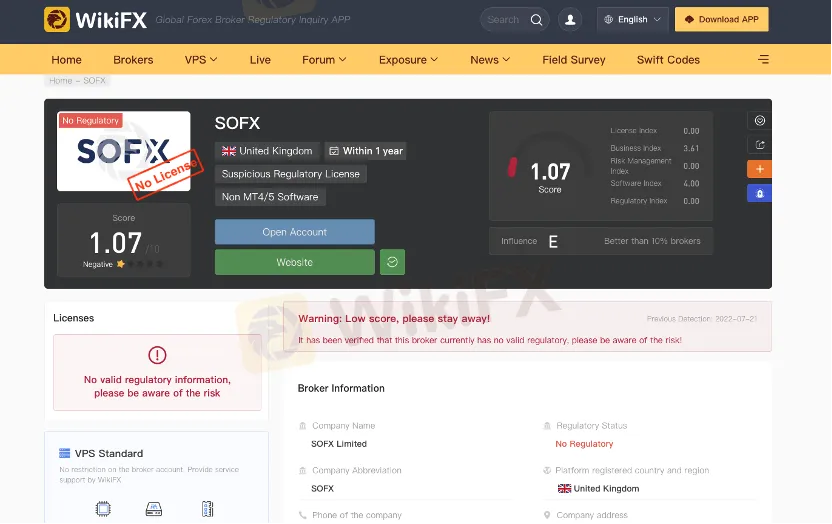832x524 pixels.
Task: Expand the Exposure menu dropdown
Action: pyautogui.click(x=408, y=59)
